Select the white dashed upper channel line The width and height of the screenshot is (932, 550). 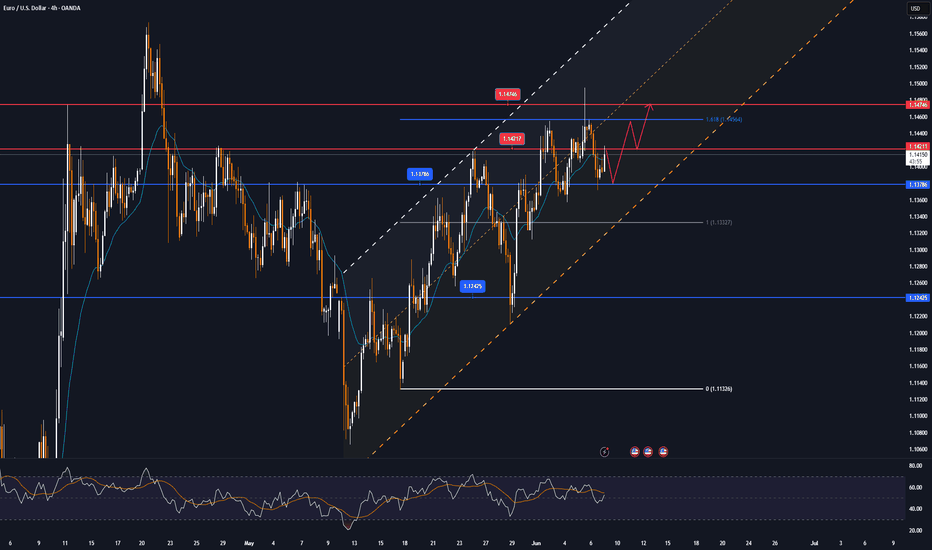pyautogui.click(x=487, y=137)
